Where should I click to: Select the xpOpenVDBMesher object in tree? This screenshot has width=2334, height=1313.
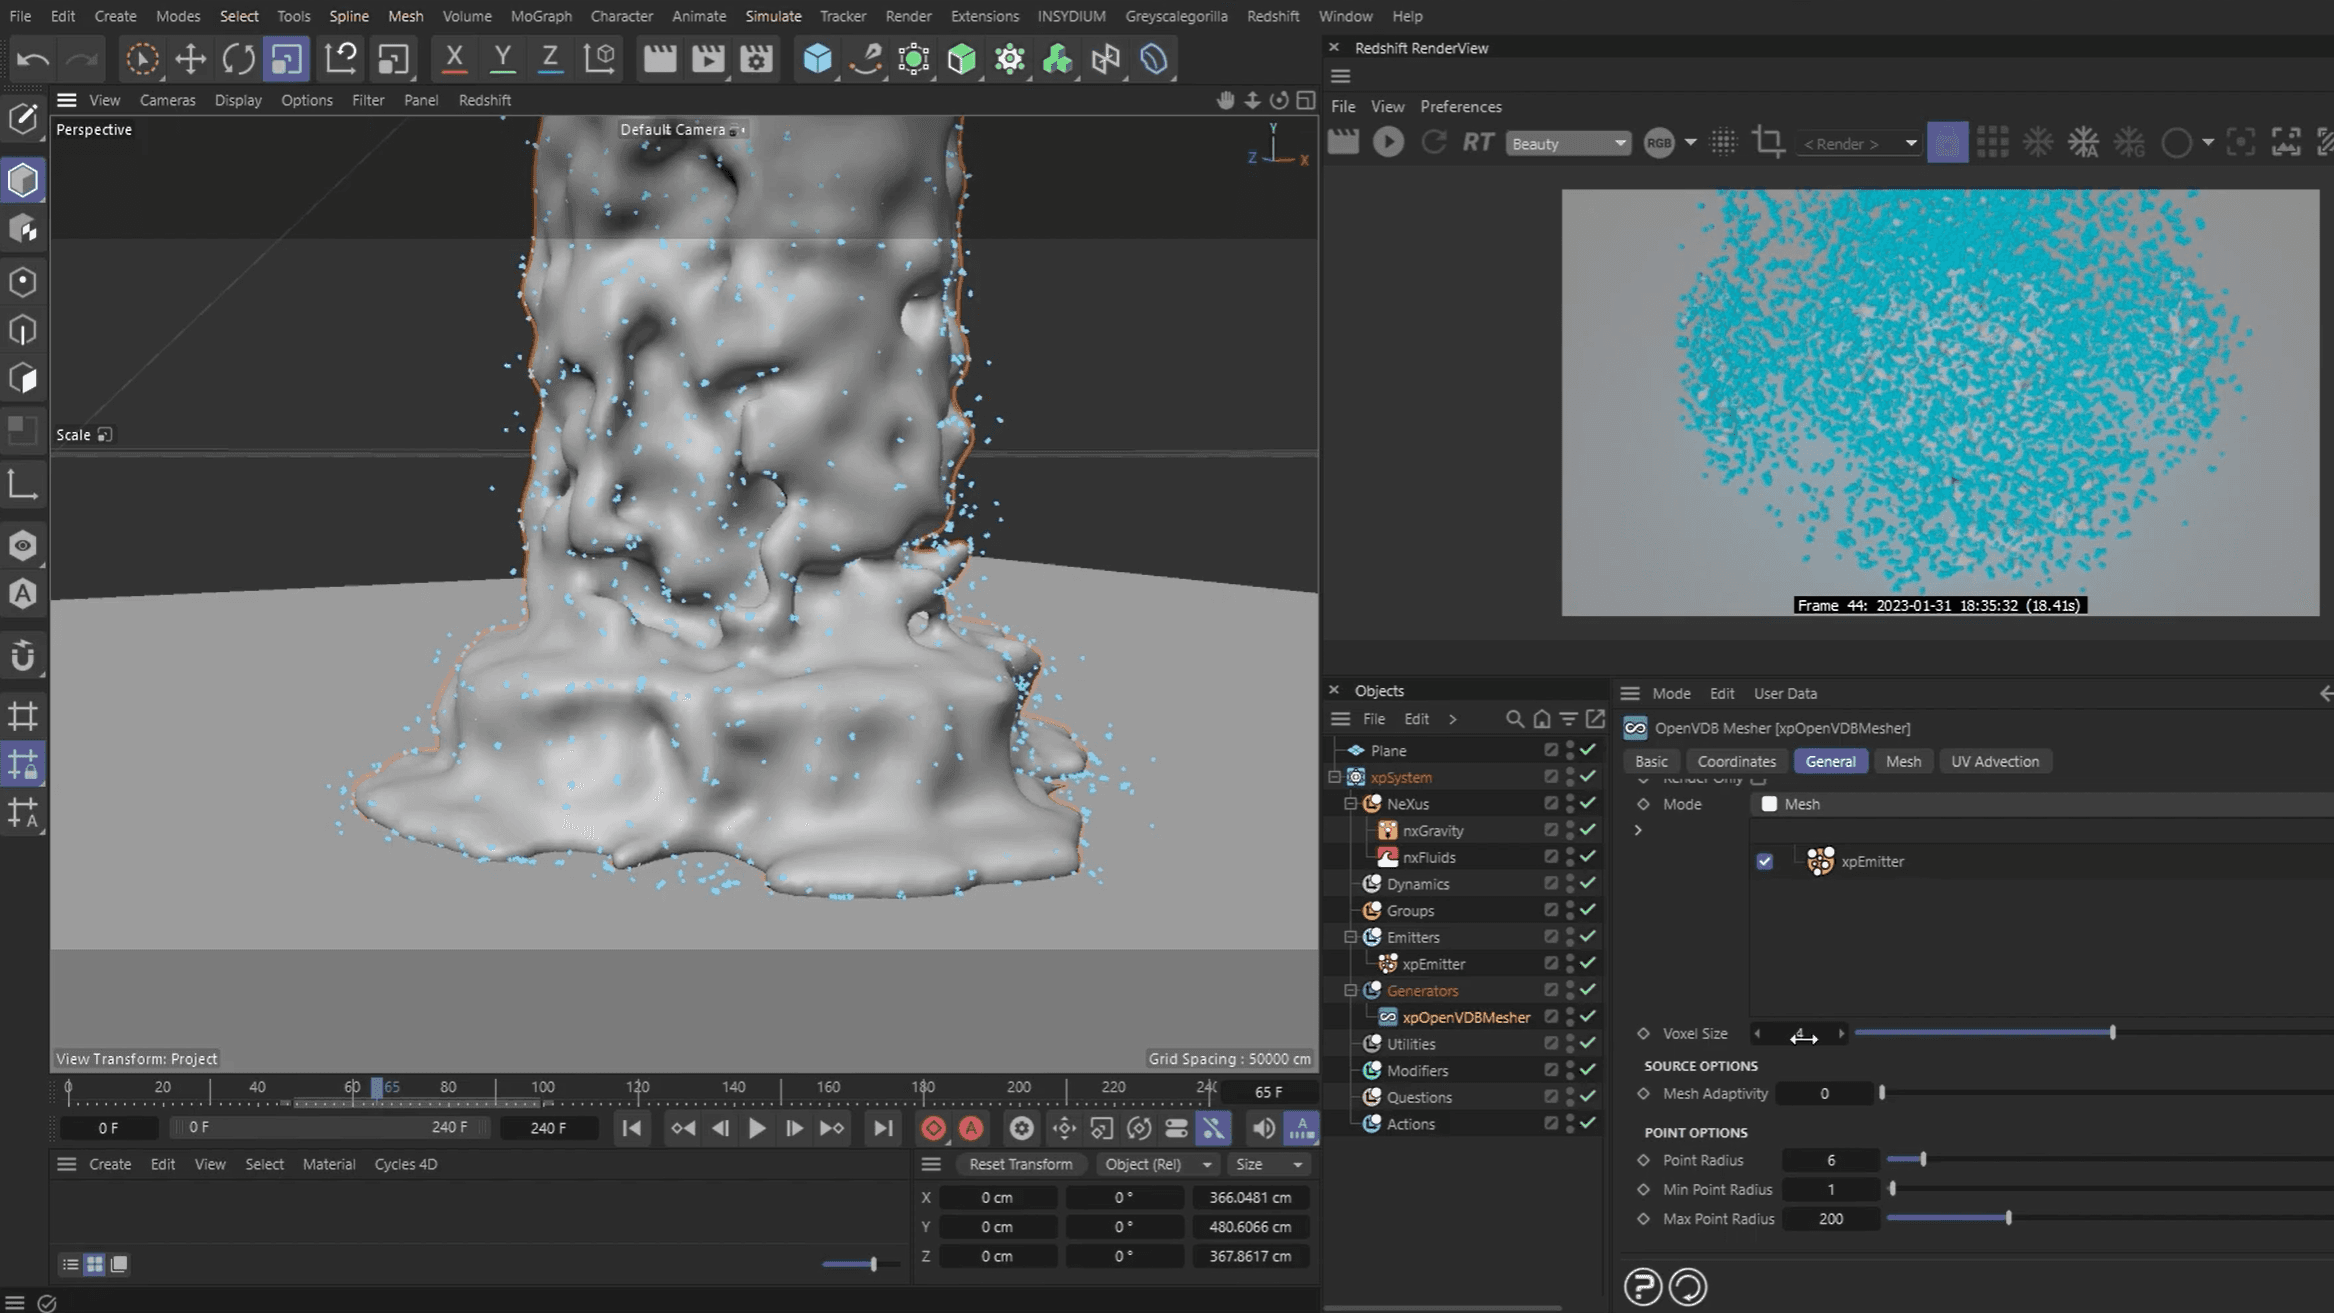[1465, 1017]
